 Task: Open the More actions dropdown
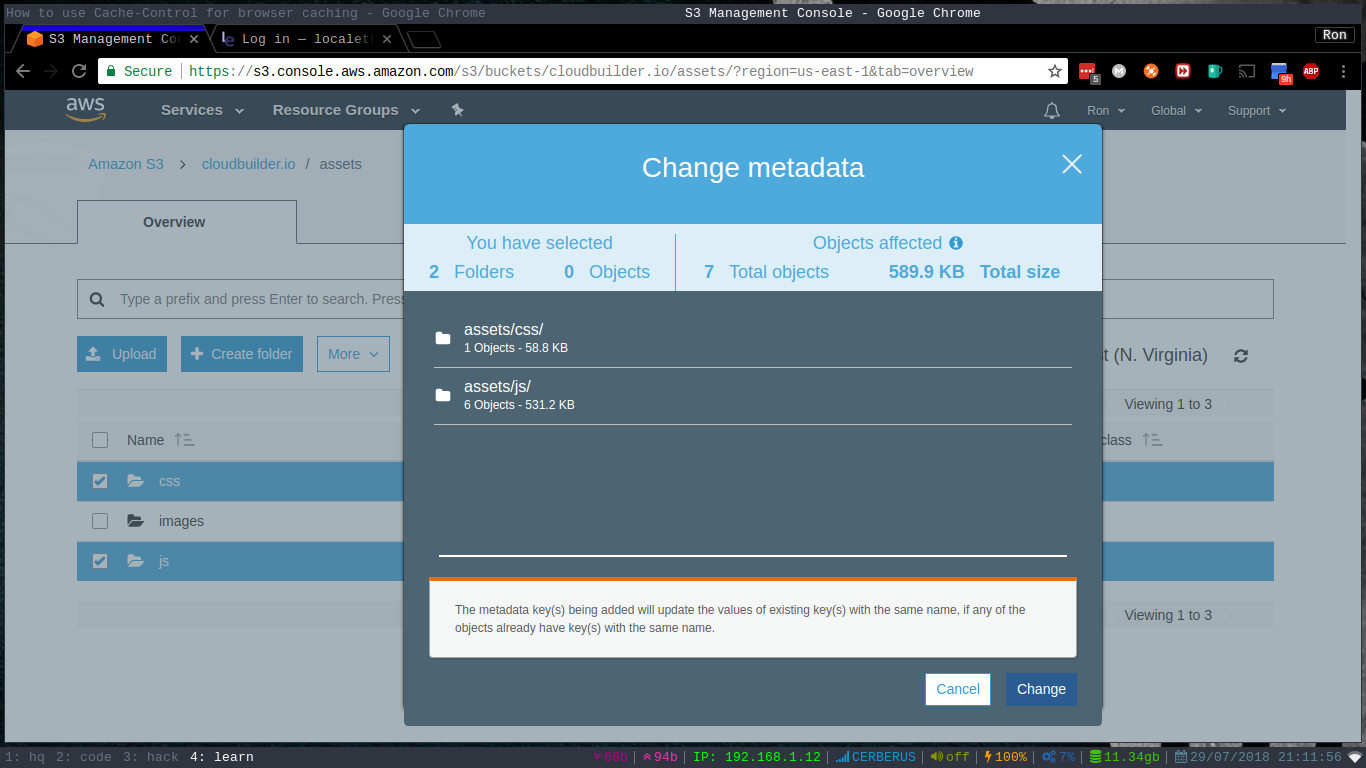coord(353,354)
